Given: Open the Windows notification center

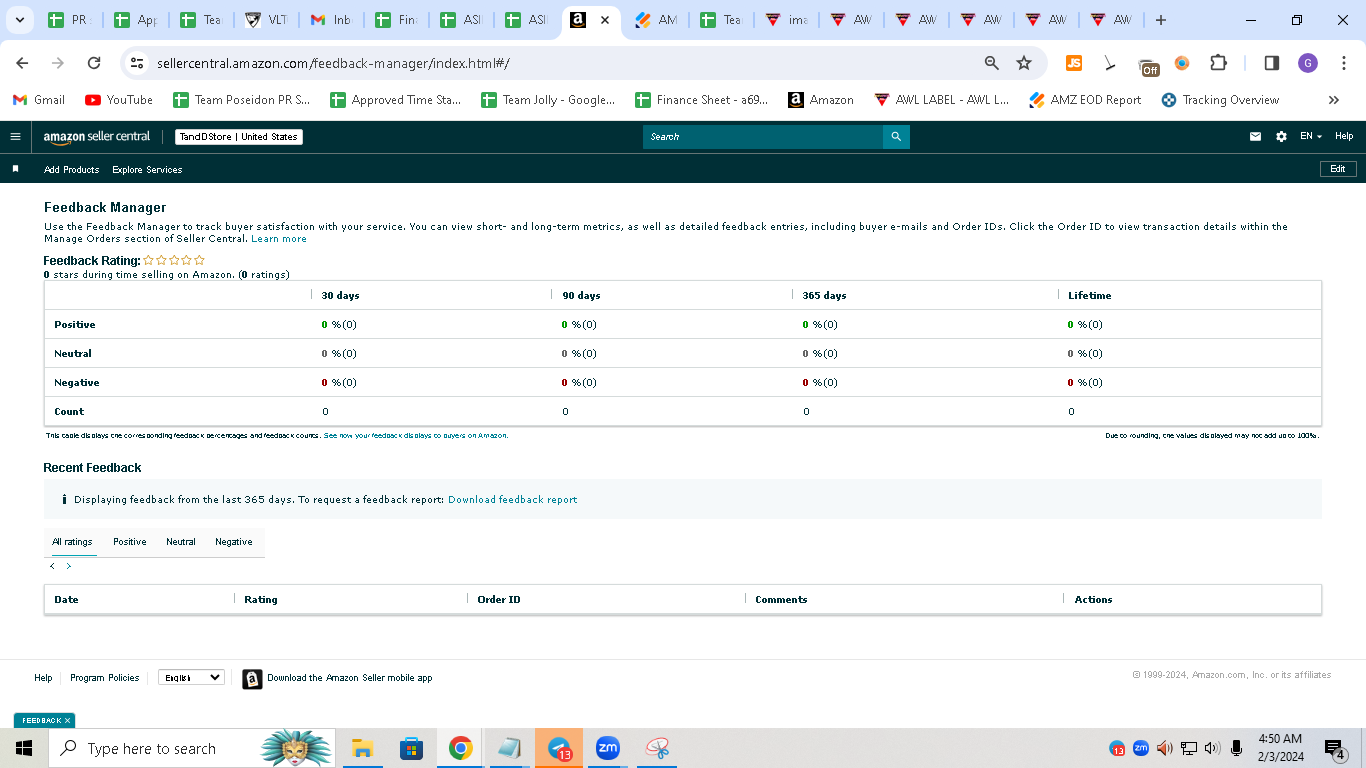Looking at the screenshot, I should point(1335,748).
